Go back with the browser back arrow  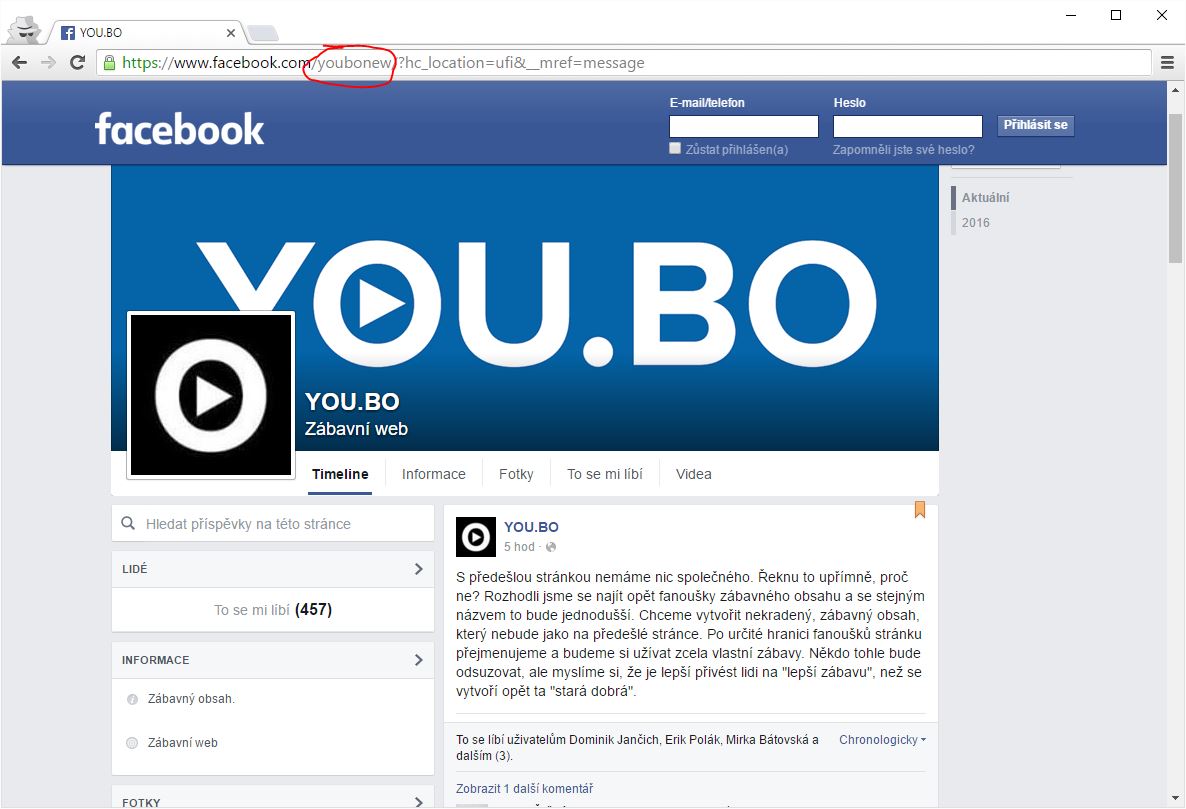point(20,63)
